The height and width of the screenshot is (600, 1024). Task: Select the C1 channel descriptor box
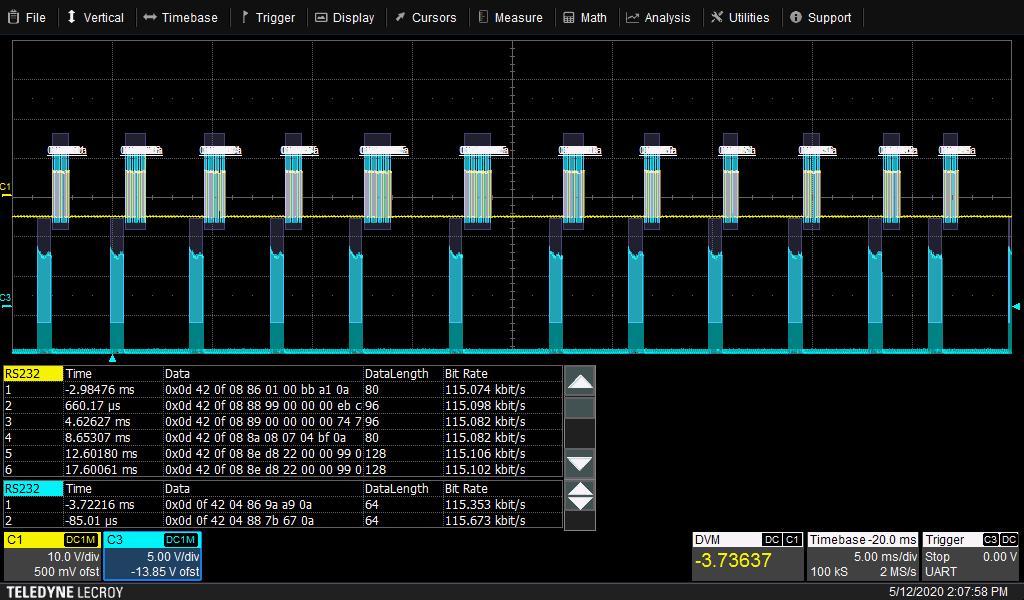[51, 556]
